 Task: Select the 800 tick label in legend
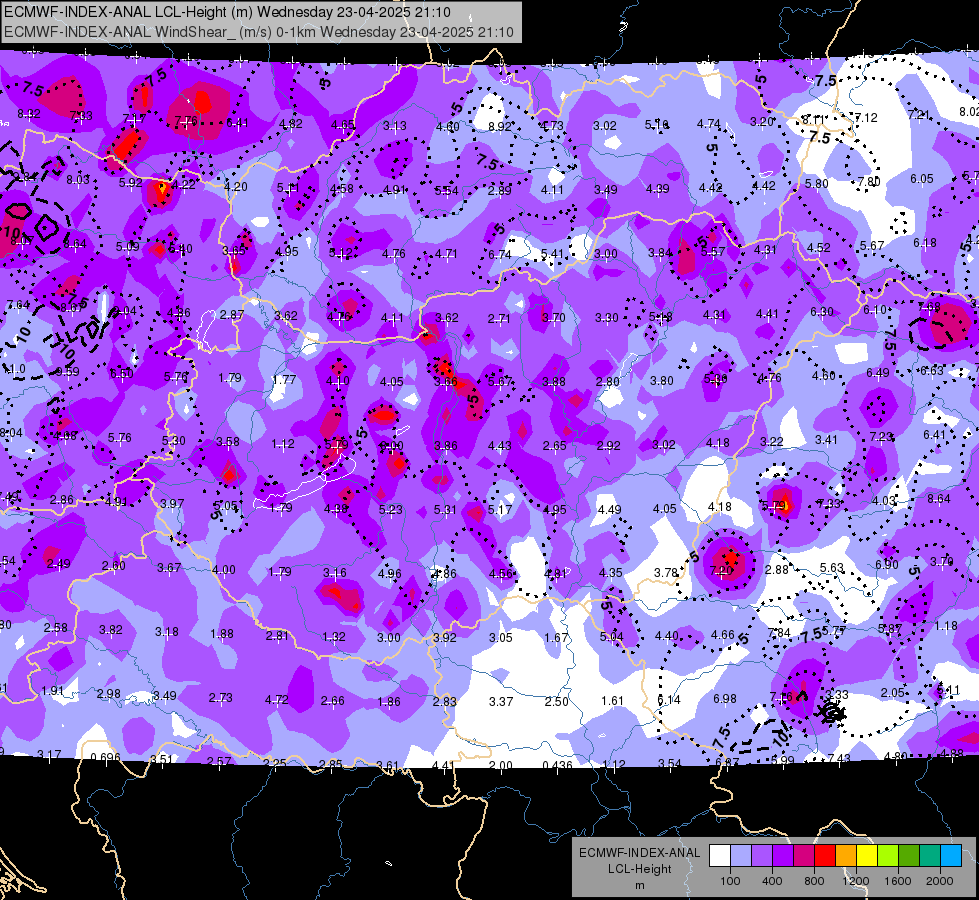click(814, 881)
